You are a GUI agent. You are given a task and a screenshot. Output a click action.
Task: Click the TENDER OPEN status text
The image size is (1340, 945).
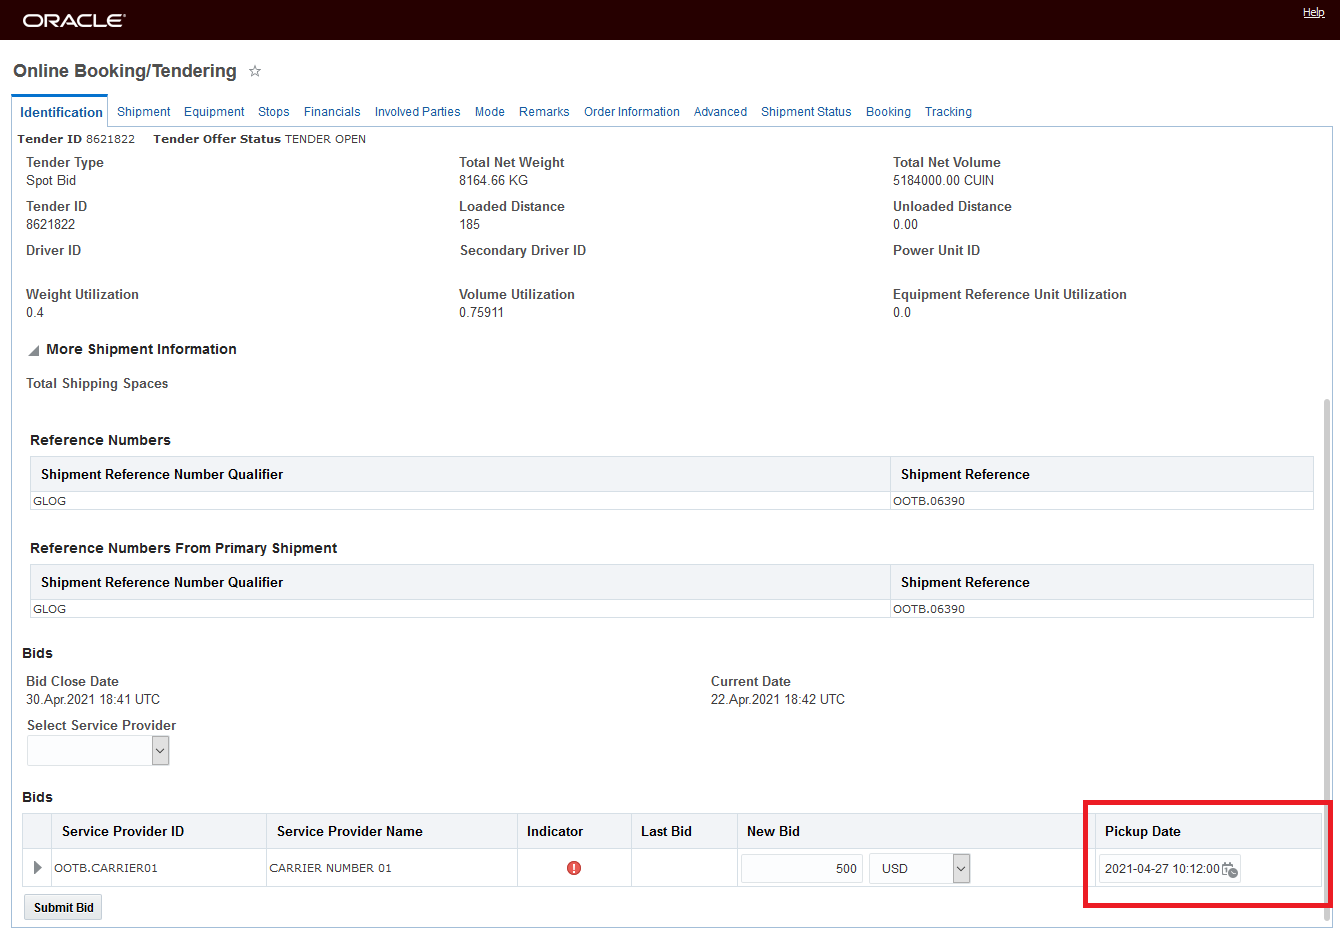326,139
